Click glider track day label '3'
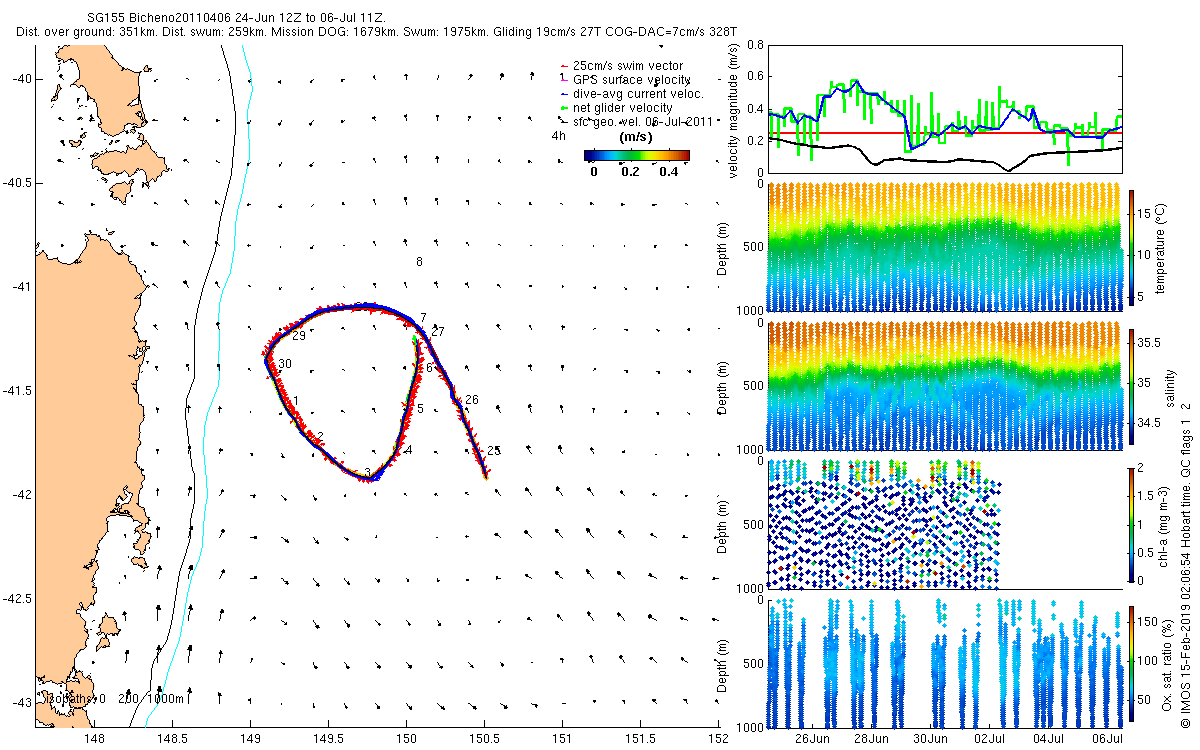Viewport: 1200px width, 750px height. click(x=368, y=472)
